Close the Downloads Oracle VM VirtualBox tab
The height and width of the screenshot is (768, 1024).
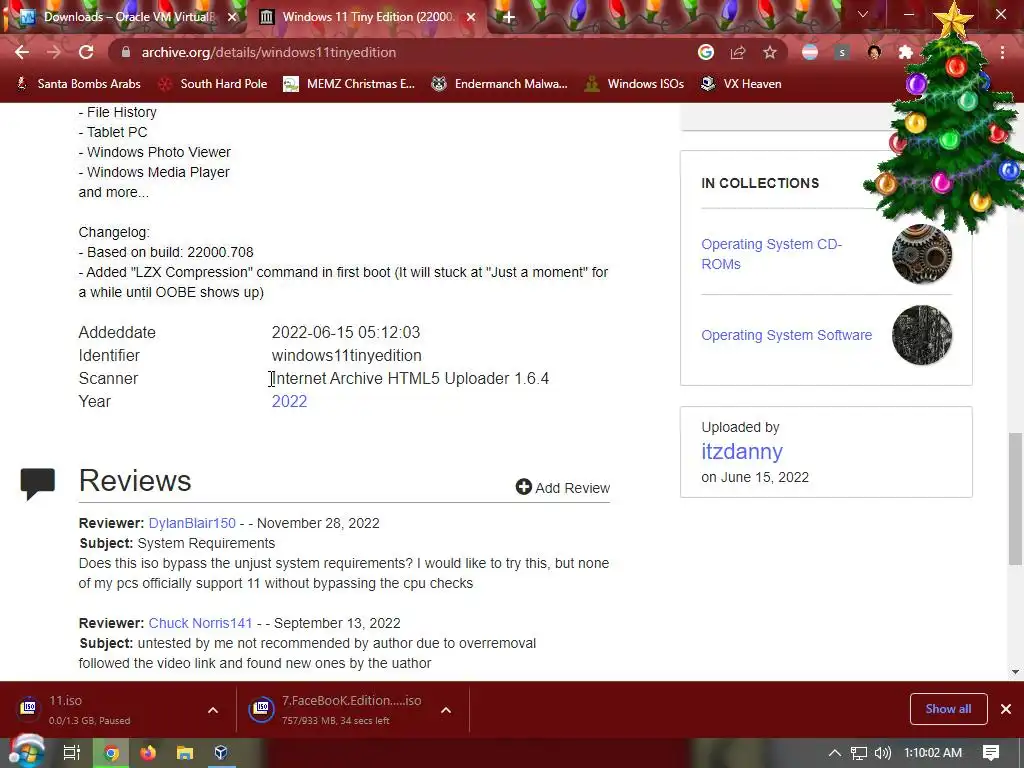coord(232,17)
